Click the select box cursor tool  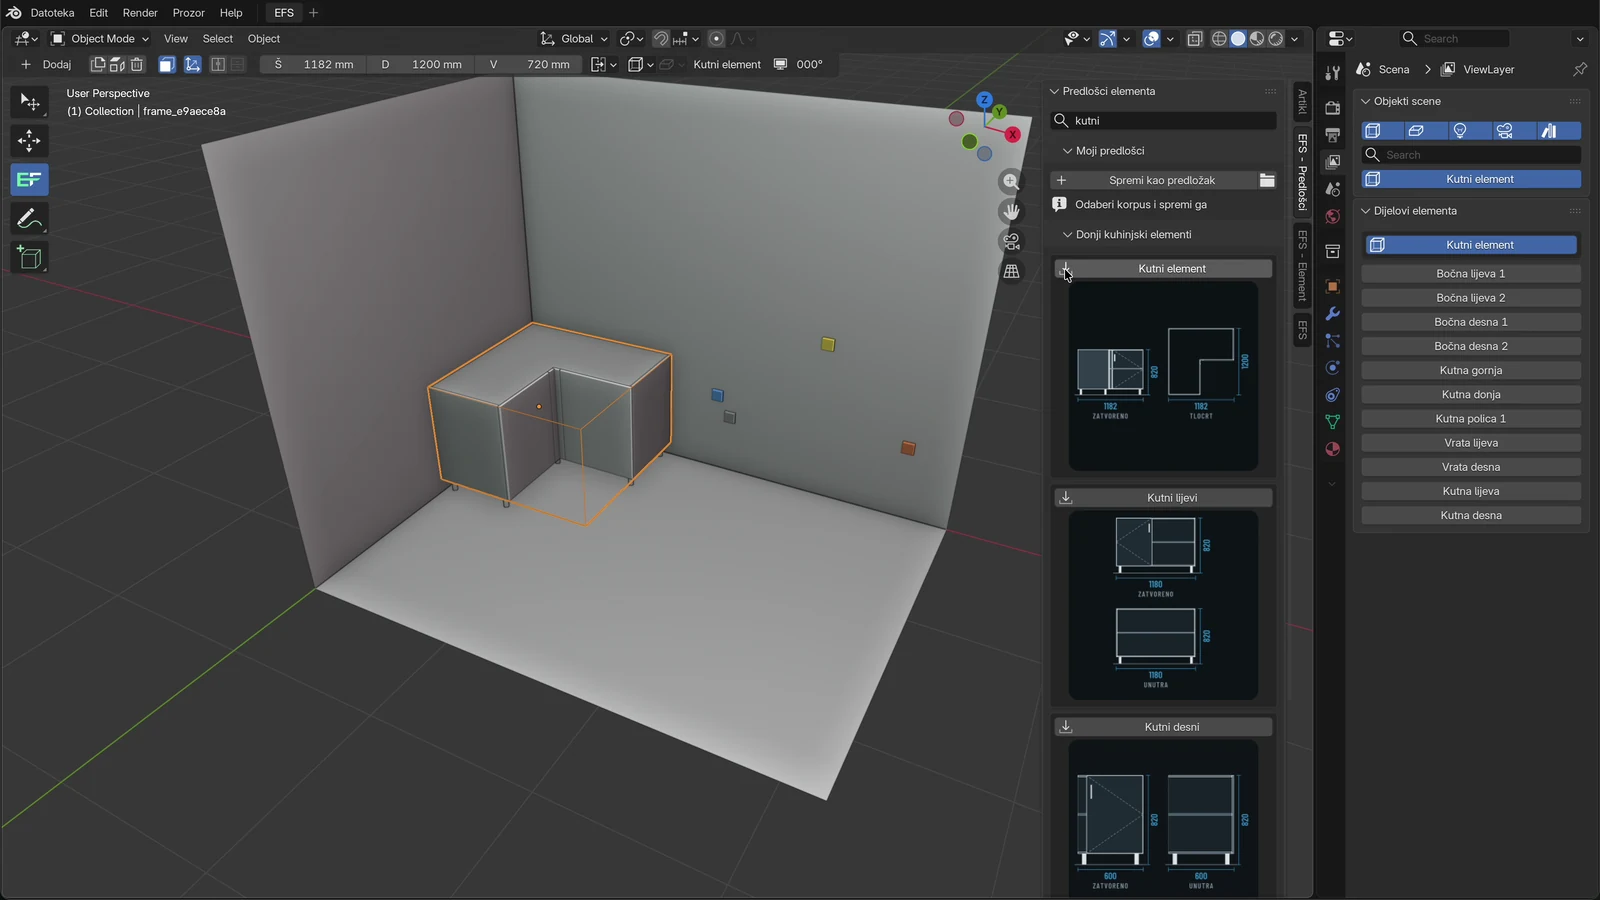coord(29,102)
